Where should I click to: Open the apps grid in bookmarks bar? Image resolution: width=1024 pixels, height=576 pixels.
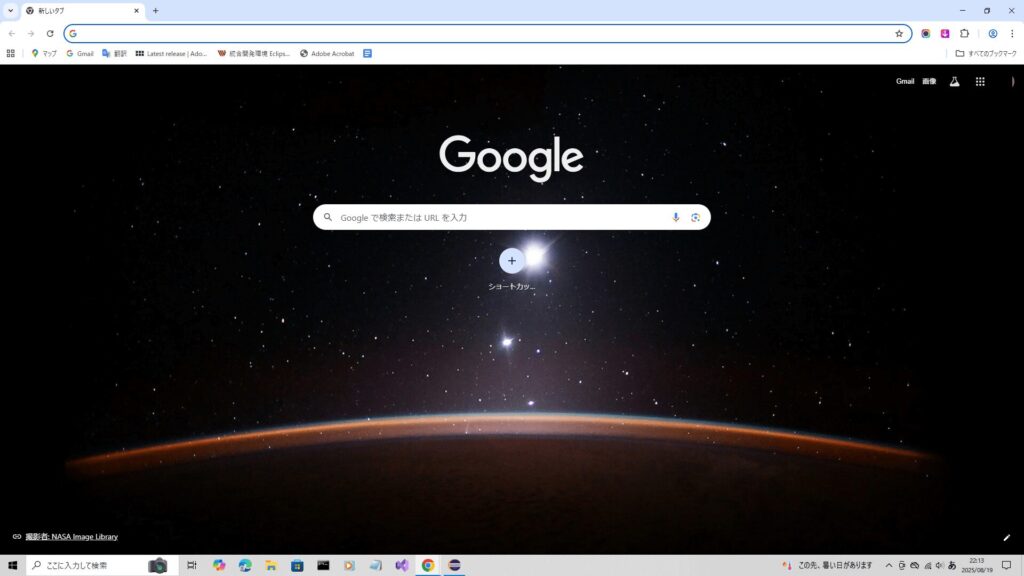click(x=10, y=54)
